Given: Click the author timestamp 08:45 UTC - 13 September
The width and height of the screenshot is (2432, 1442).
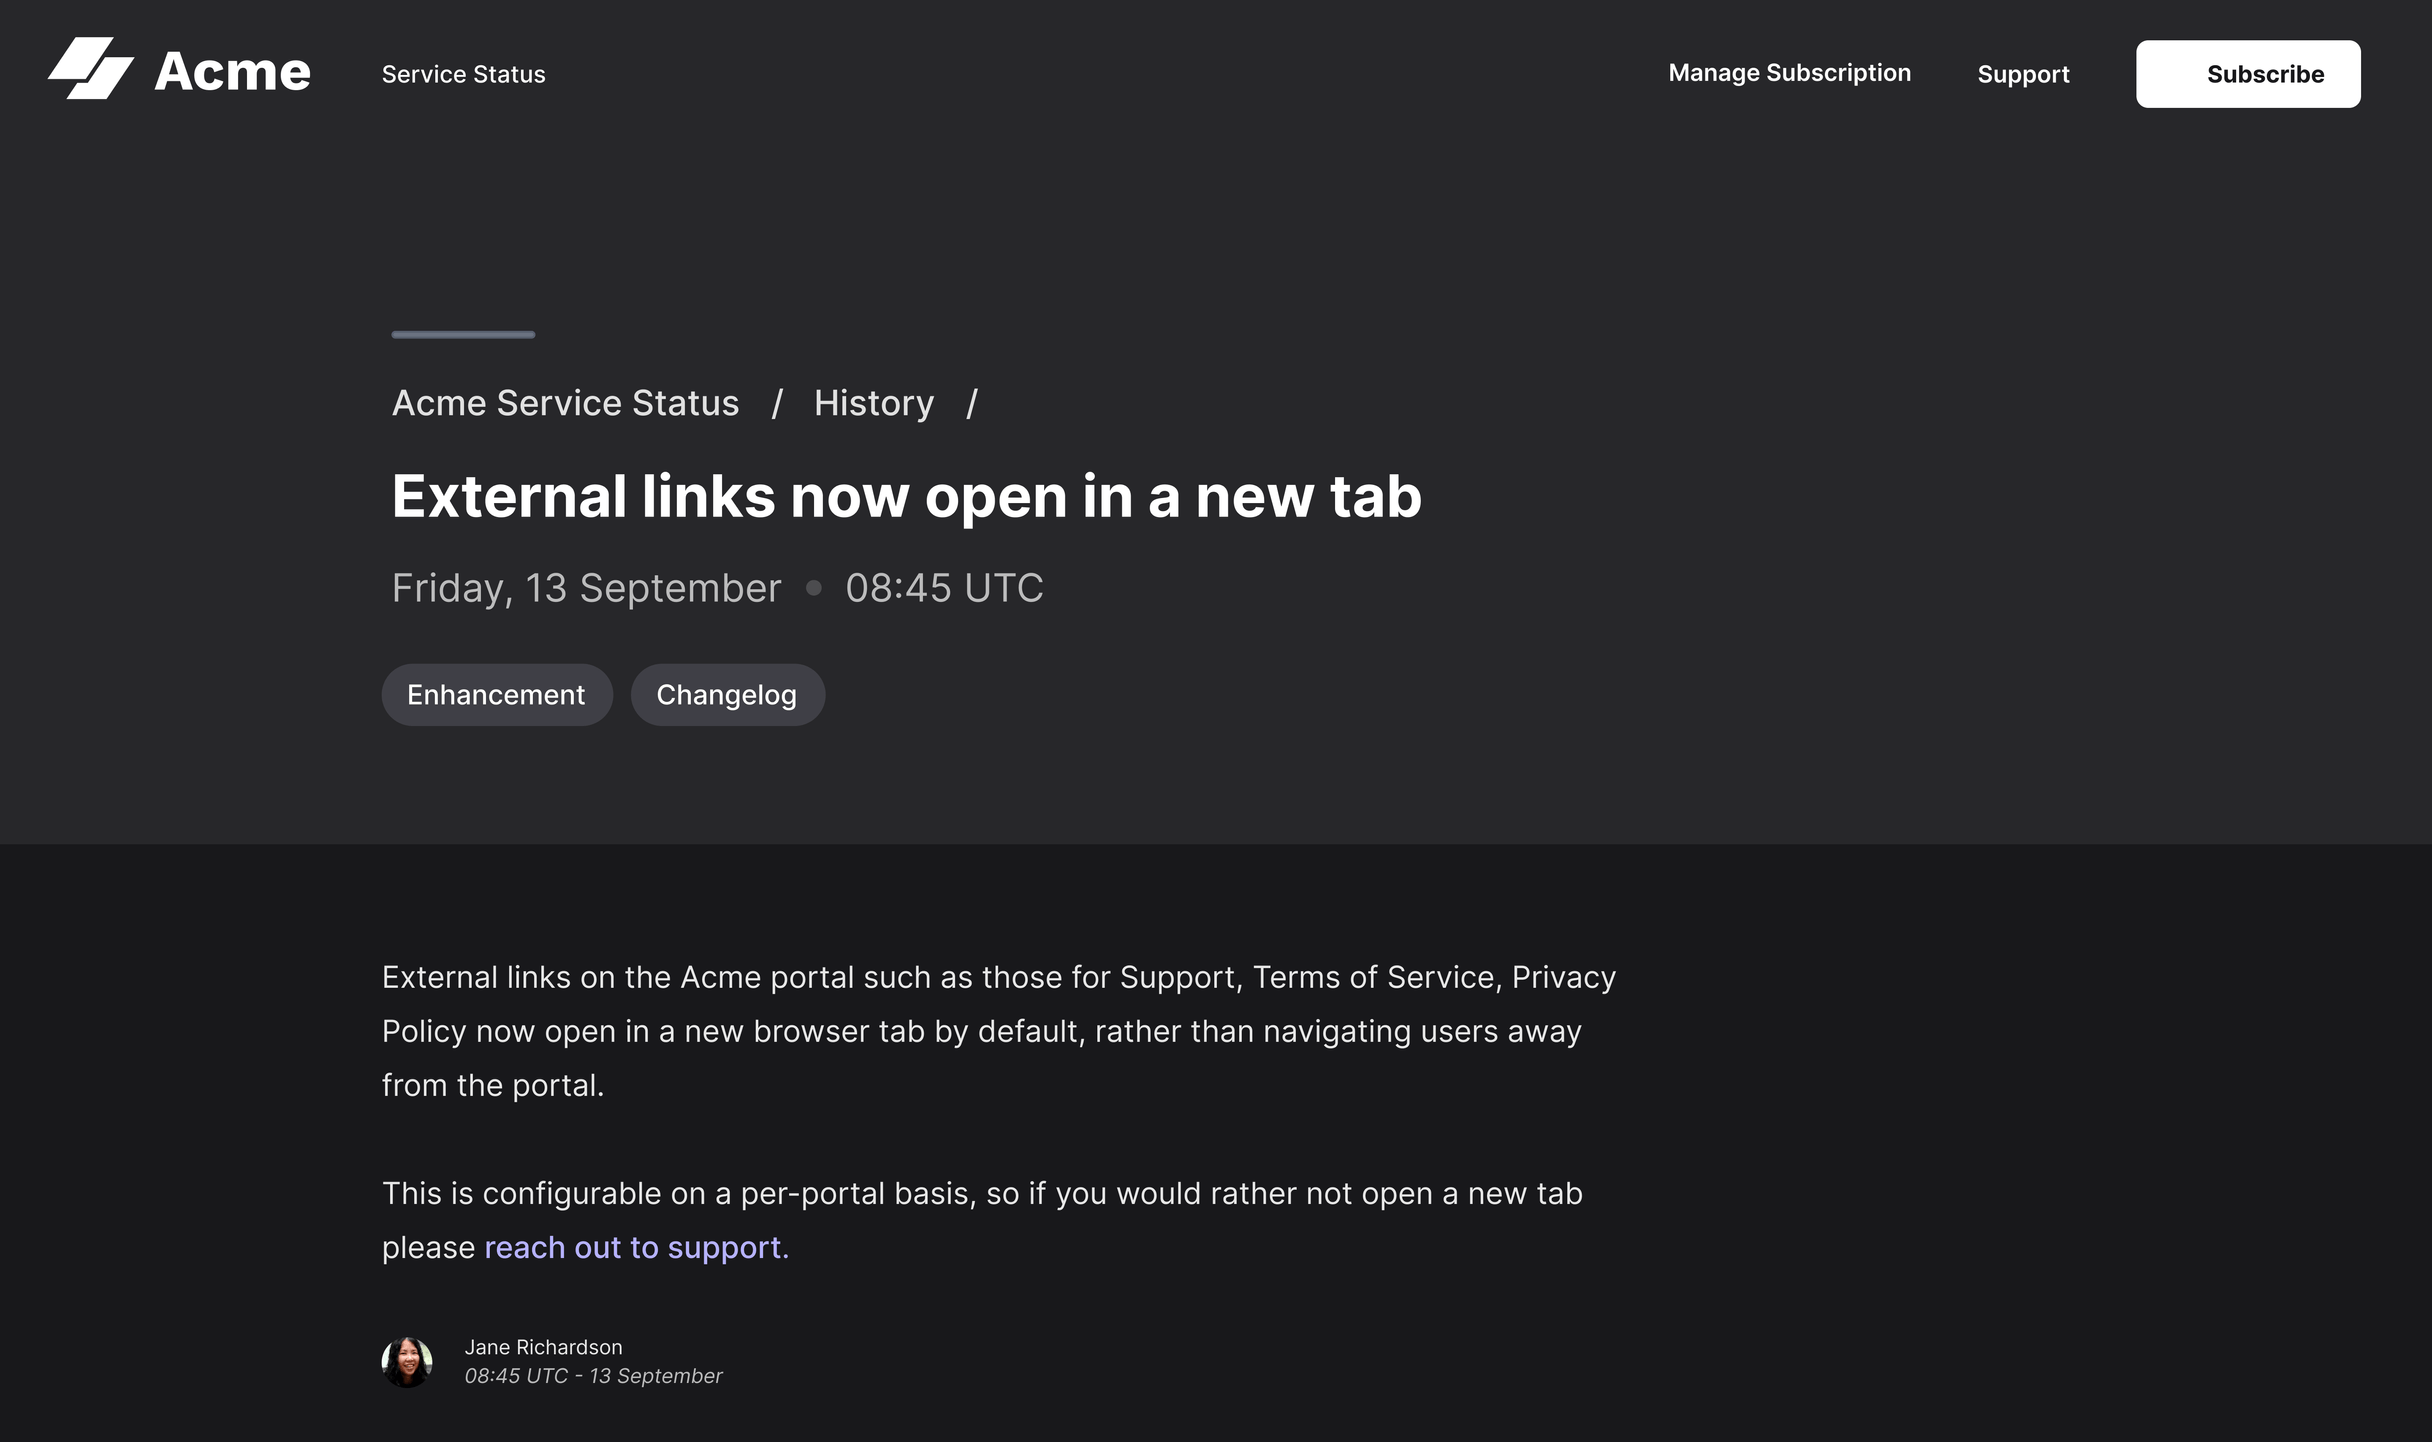Looking at the screenshot, I should pos(593,1375).
